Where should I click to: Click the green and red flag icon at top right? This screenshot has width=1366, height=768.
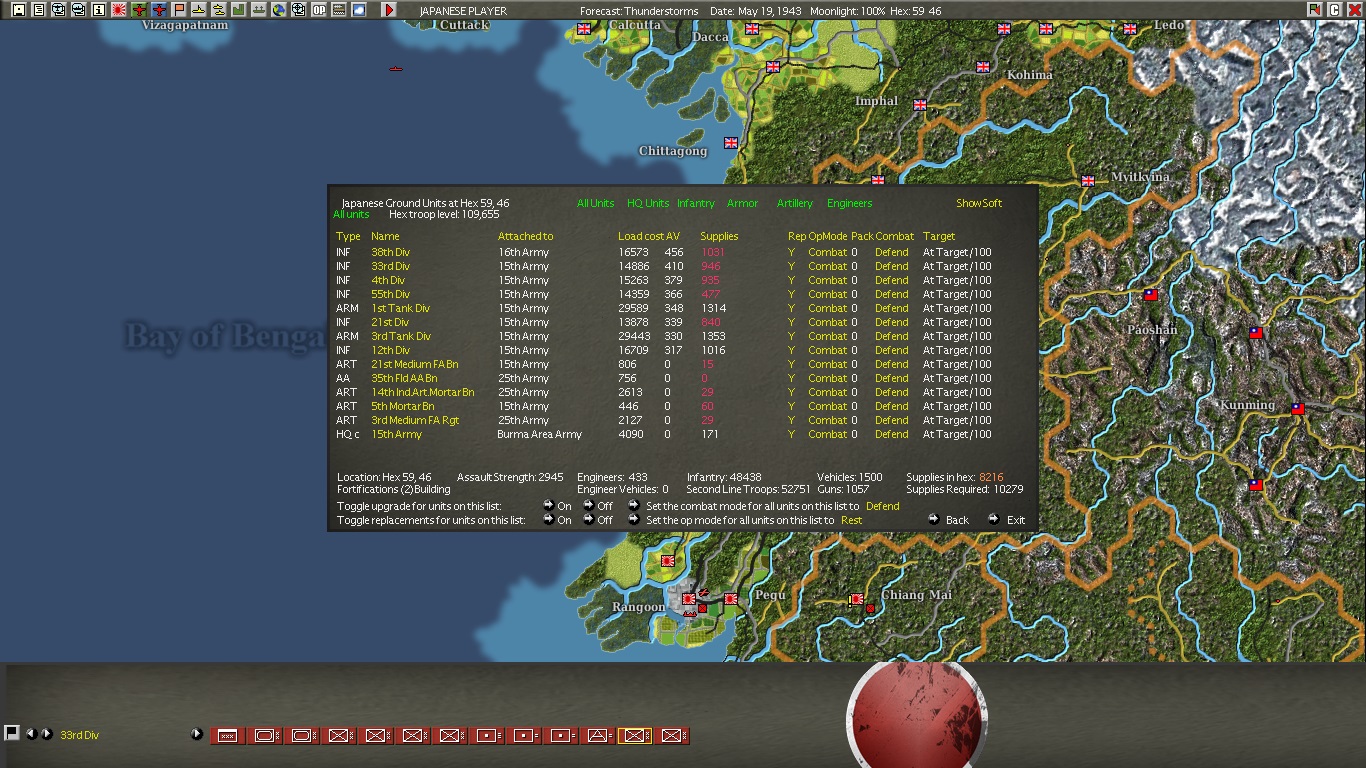(x=1314, y=10)
